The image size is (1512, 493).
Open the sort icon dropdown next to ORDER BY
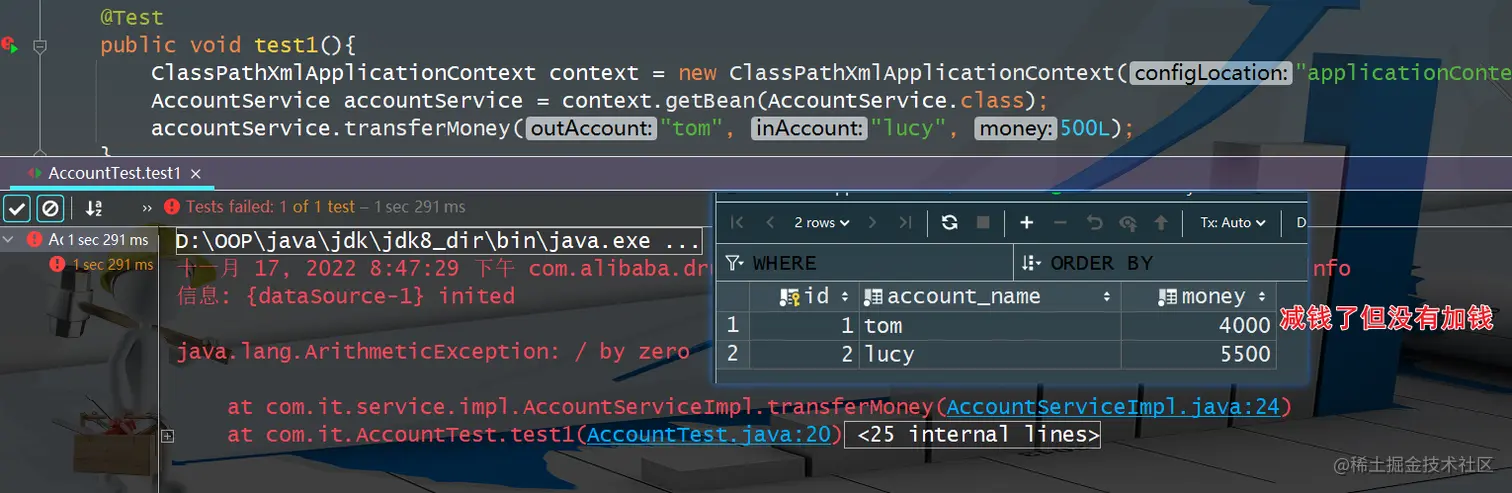[x=1032, y=263]
